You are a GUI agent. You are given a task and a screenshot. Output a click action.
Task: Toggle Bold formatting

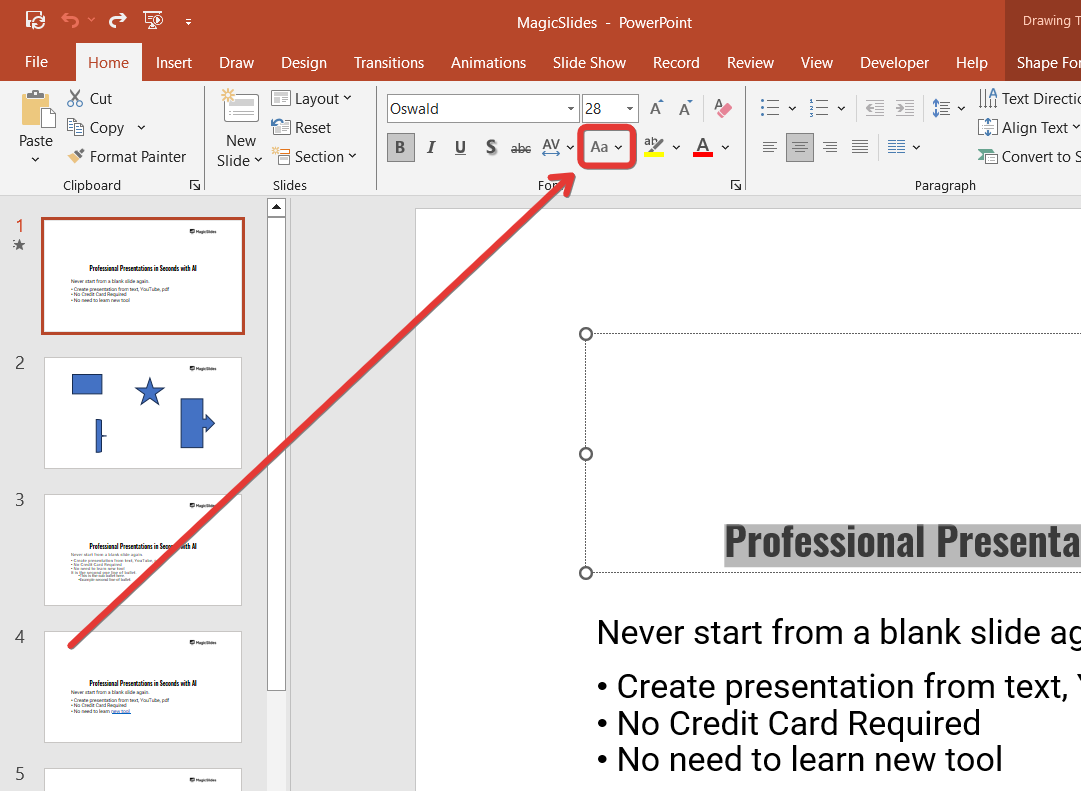click(400, 148)
